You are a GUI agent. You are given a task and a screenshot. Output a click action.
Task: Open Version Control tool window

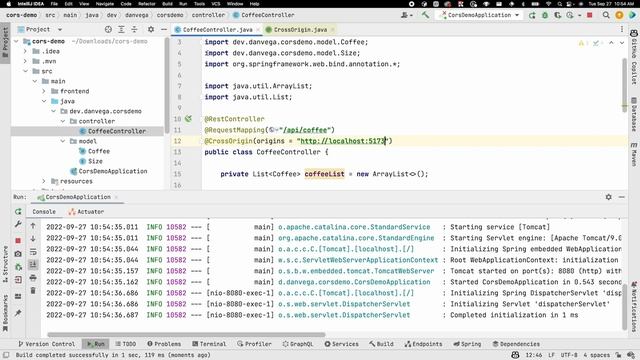click(x=47, y=344)
